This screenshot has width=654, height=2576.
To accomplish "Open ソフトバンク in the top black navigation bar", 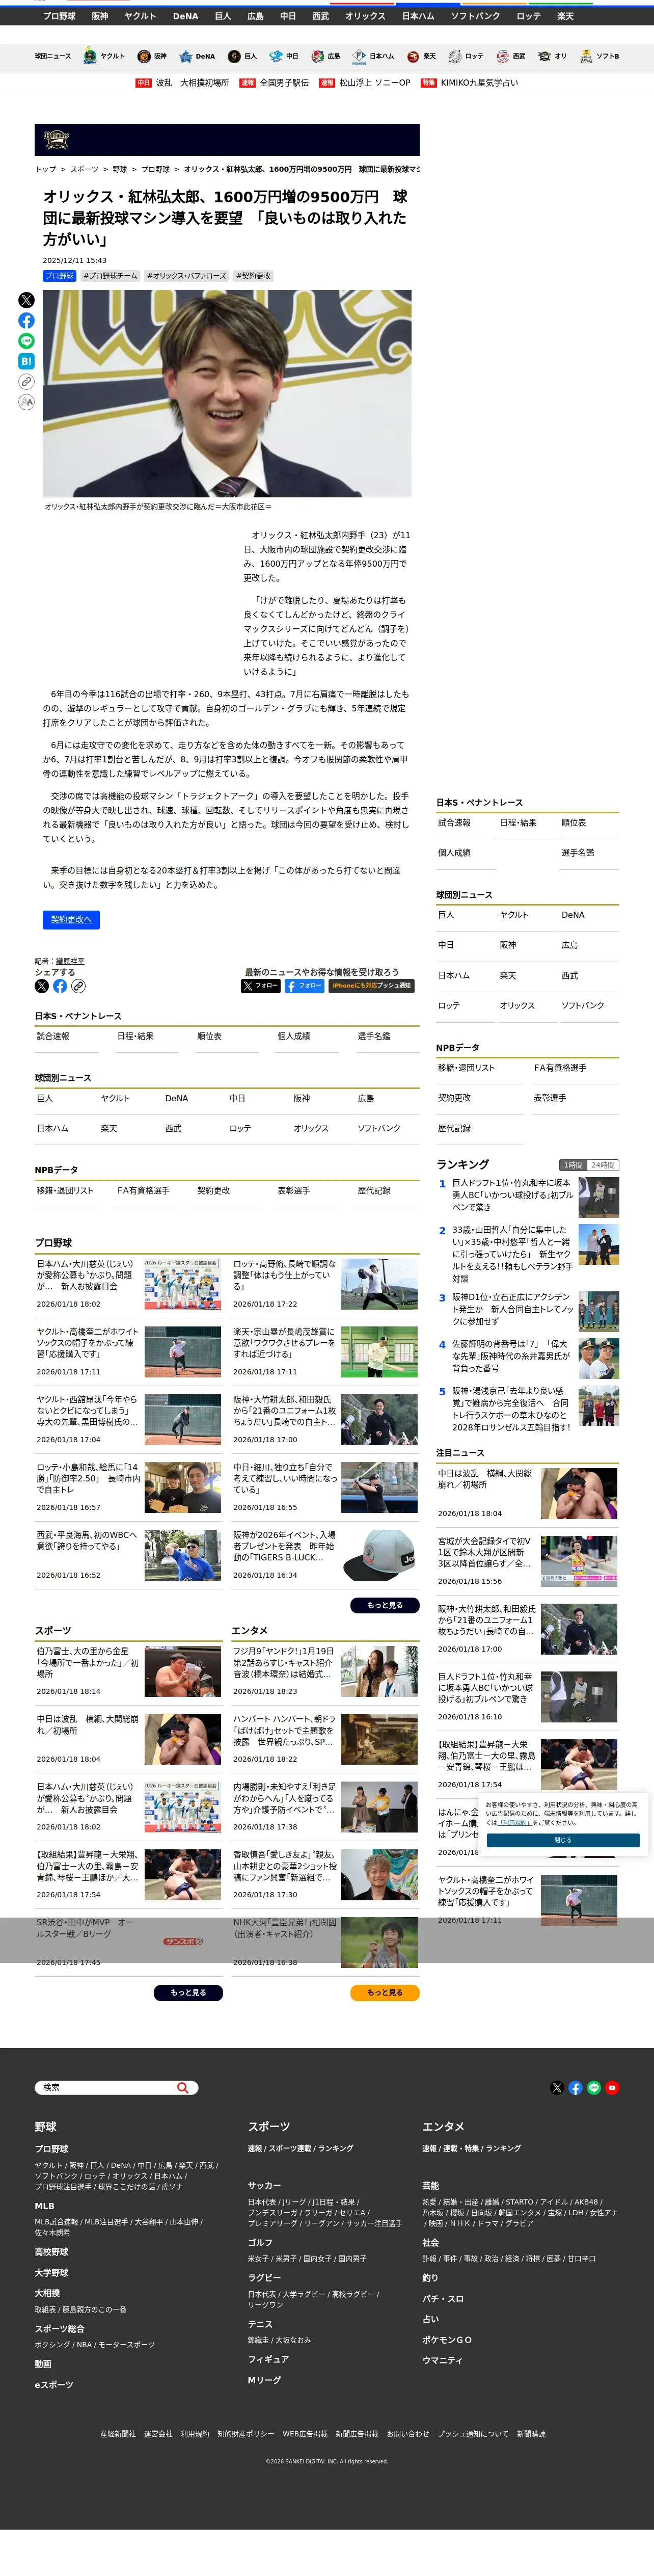I will coord(475,16).
